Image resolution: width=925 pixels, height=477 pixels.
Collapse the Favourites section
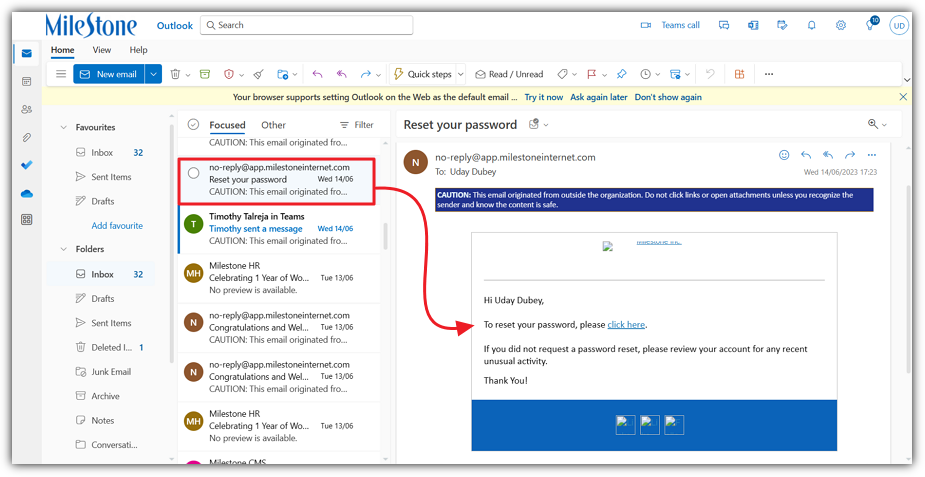(x=64, y=127)
